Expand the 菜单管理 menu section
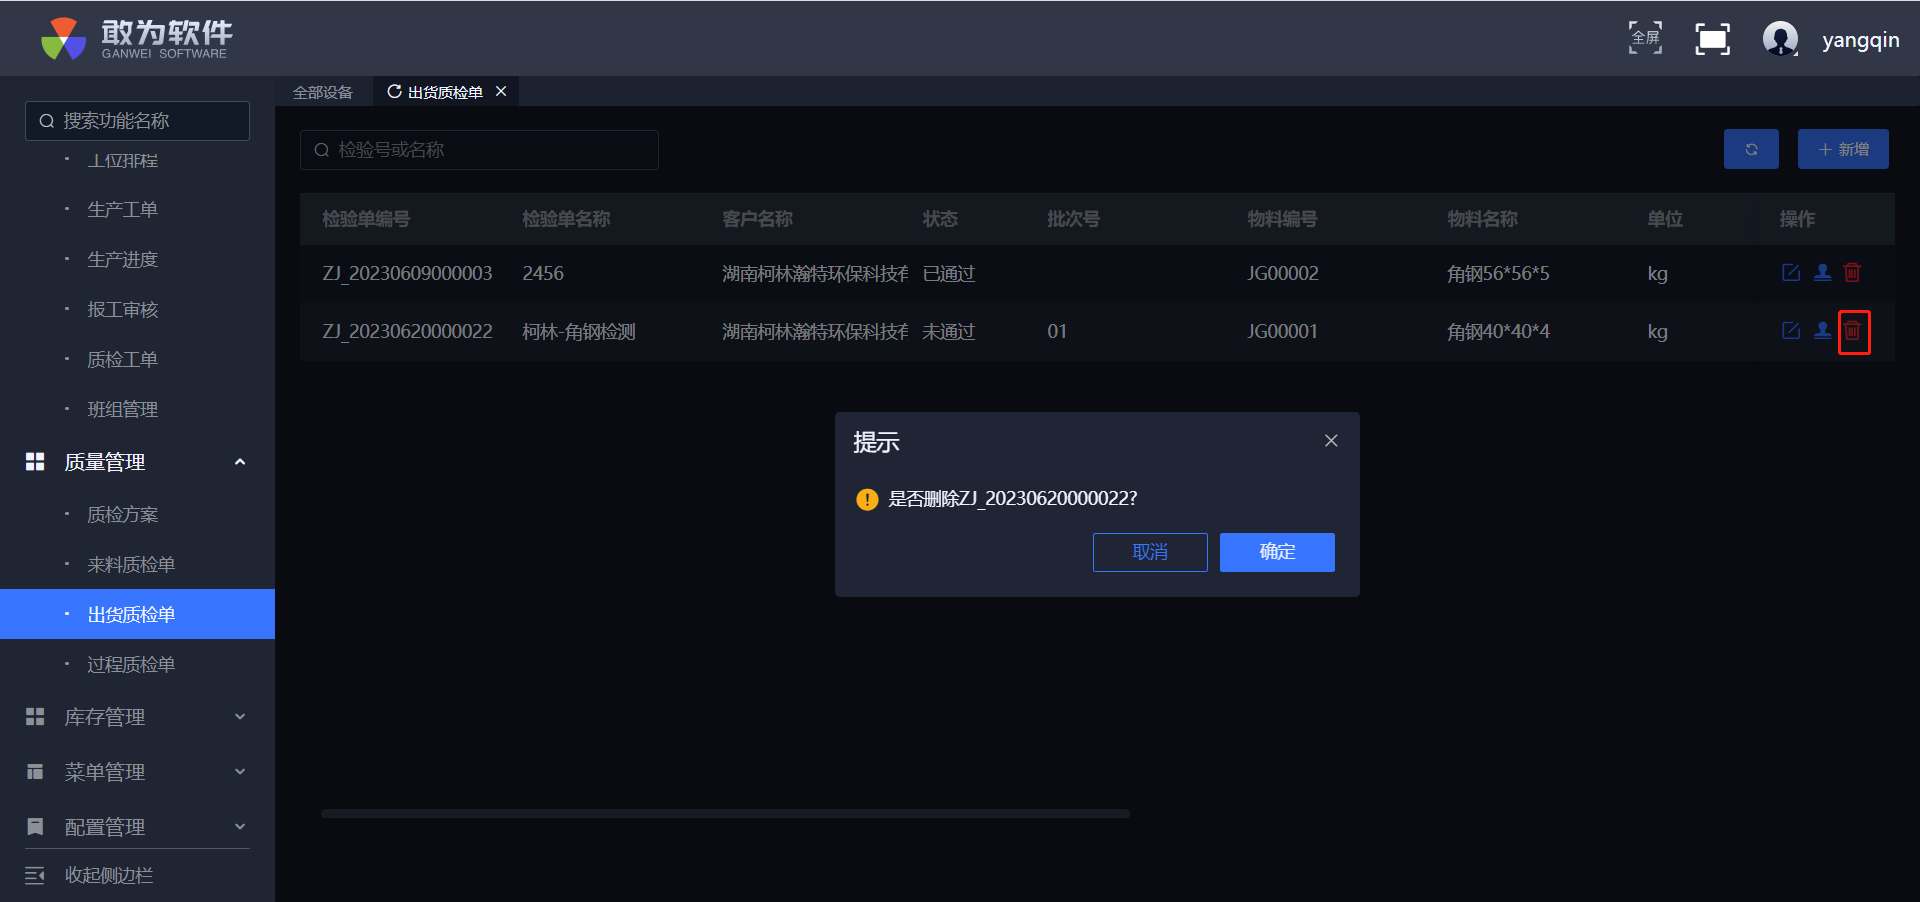Image resolution: width=1920 pixels, height=902 pixels. pos(239,772)
